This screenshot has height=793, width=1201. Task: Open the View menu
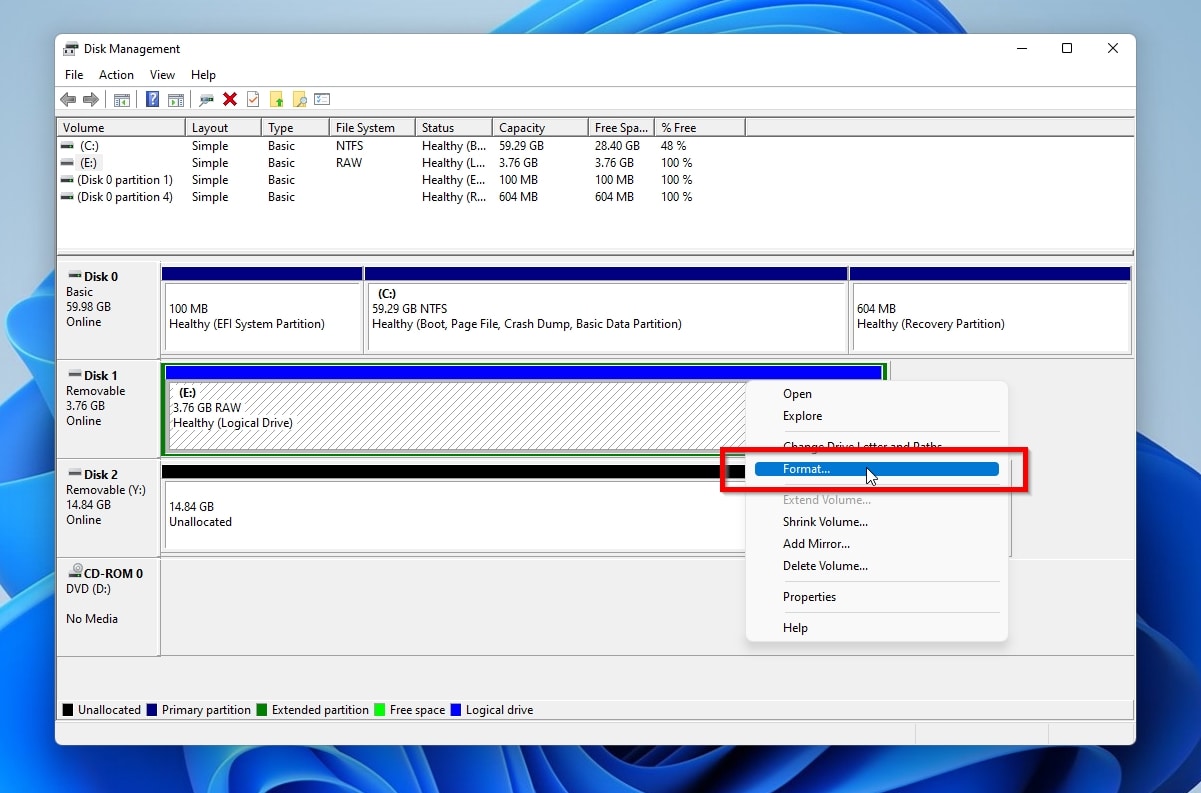(x=162, y=74)
